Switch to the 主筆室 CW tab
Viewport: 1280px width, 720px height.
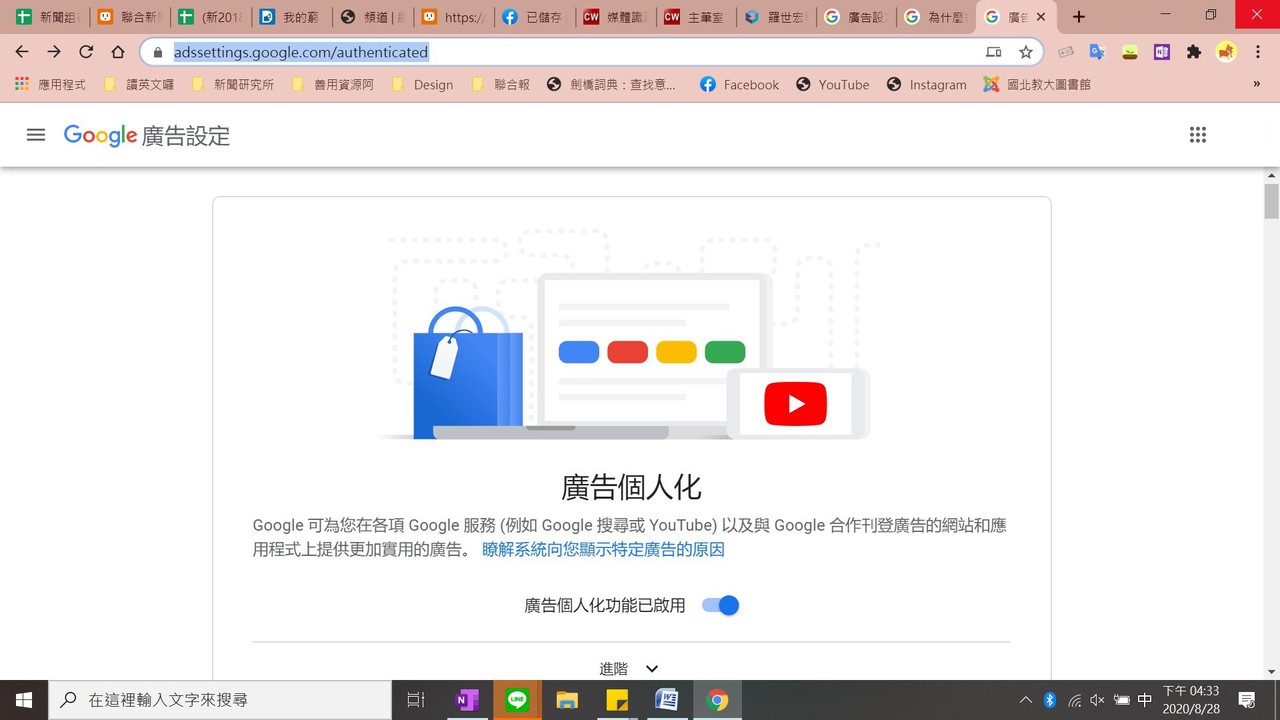click(x=696, y=17)
